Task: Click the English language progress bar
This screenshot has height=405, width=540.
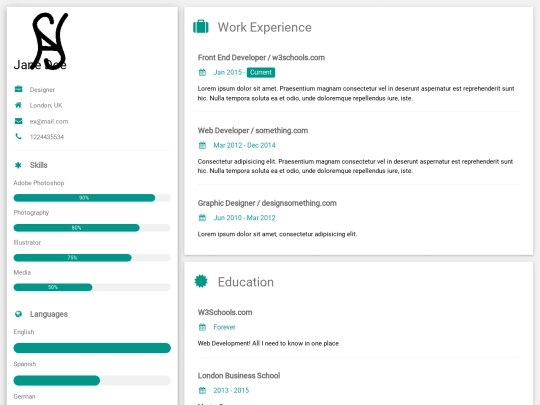Action: [x=92, y=348]
